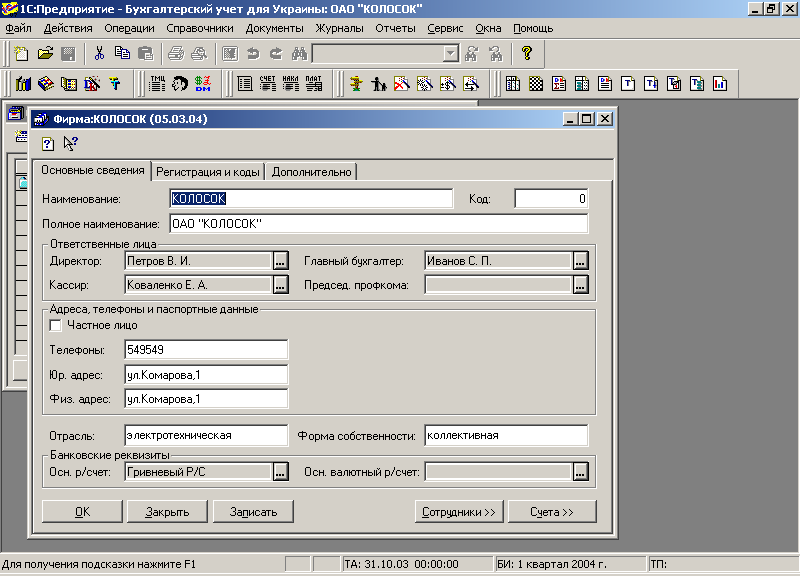The height and width of the screenshot is (576, 800).
Task: Click the plus-minus dollar wand icon
Action: [448, 84]
